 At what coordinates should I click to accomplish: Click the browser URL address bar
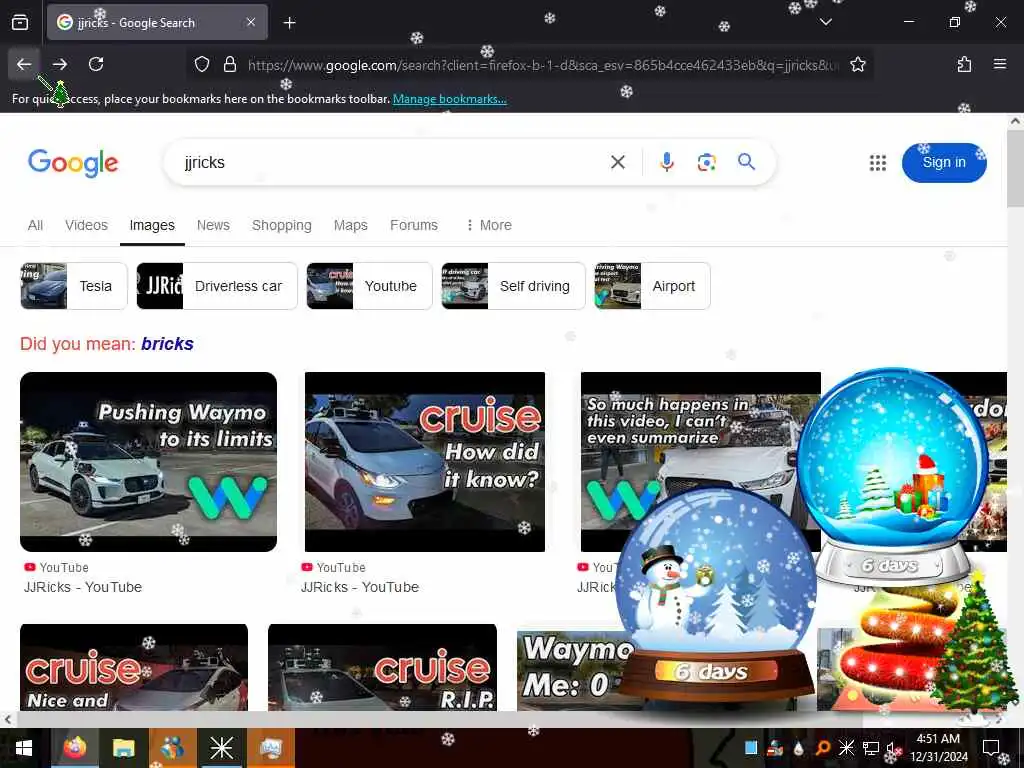pyautogui.click(x=542, y=65)
